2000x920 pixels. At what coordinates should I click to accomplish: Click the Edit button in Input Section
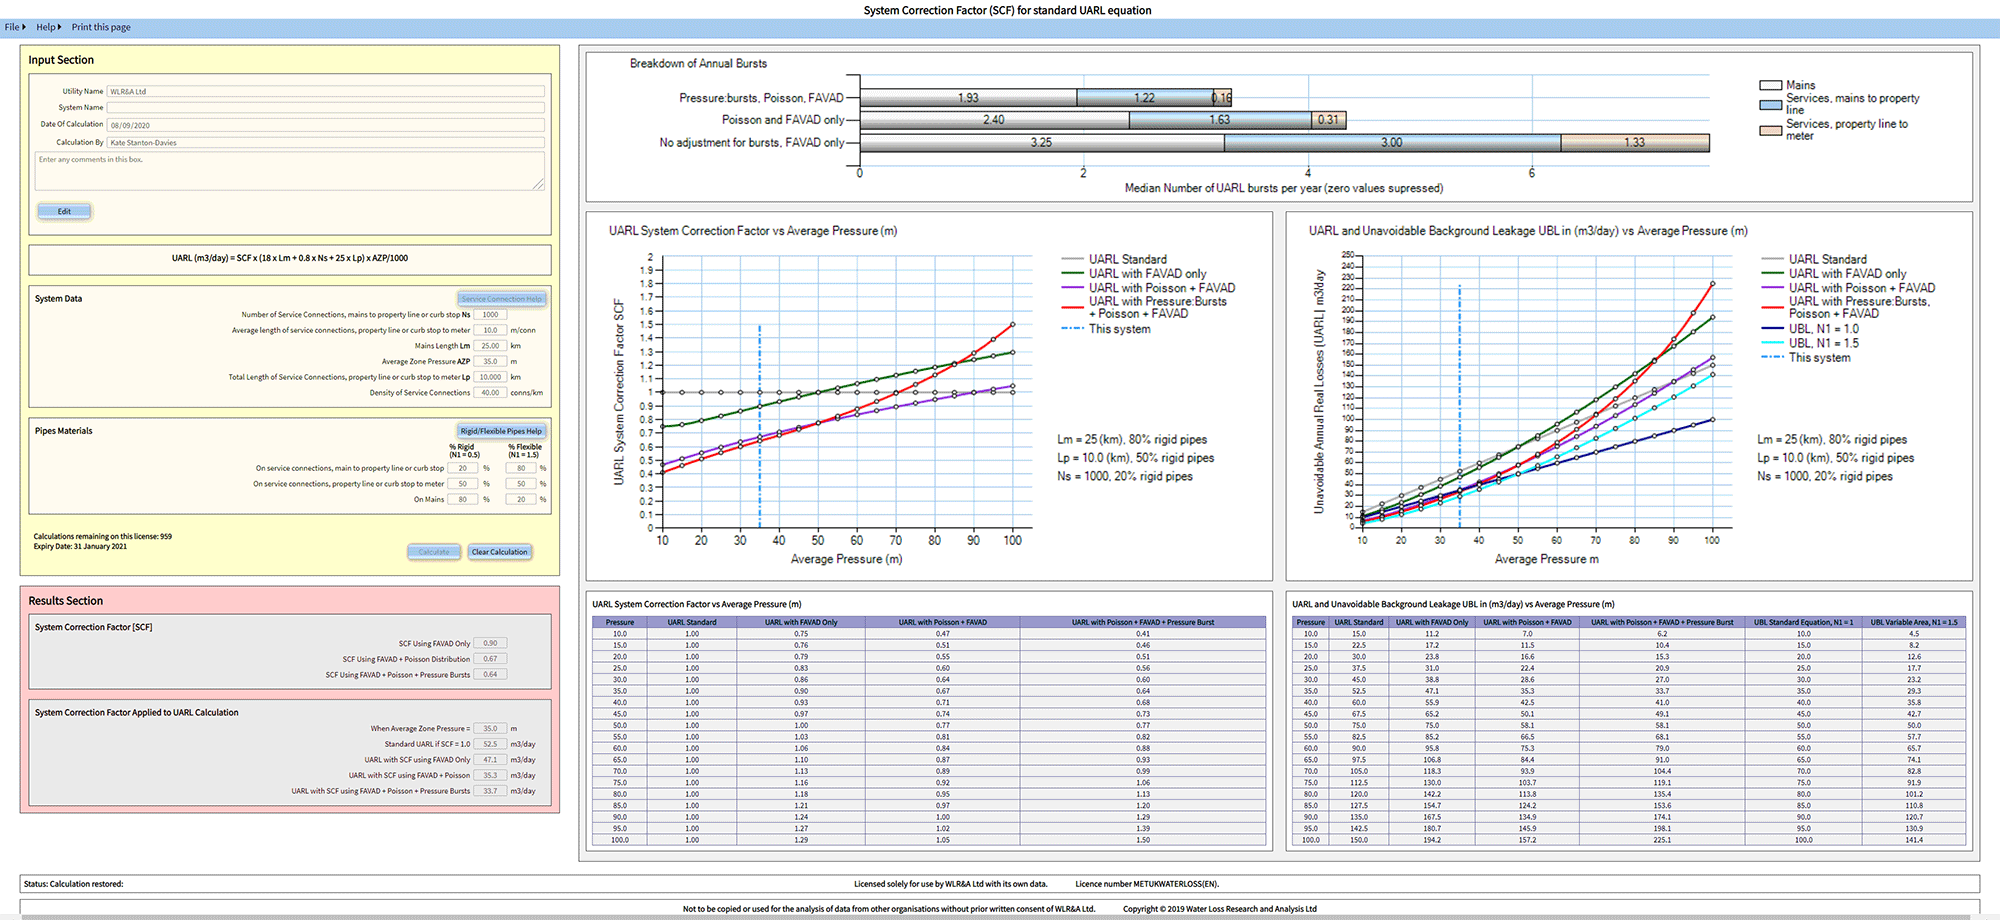(64, 211)
